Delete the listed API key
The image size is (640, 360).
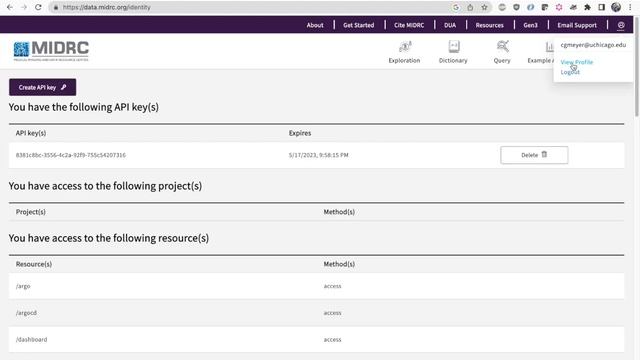tap(534, 155)
